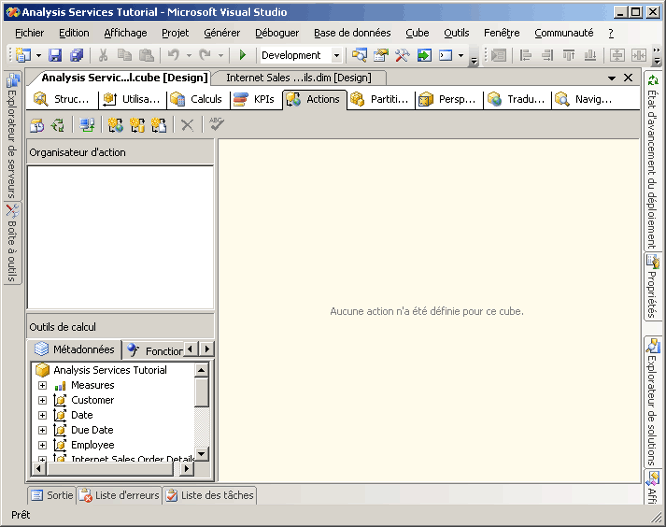The width and height of the screenshot is (666, 527).
Task: Switch to the Calculs tab
Action: click(x=198, y=99)
